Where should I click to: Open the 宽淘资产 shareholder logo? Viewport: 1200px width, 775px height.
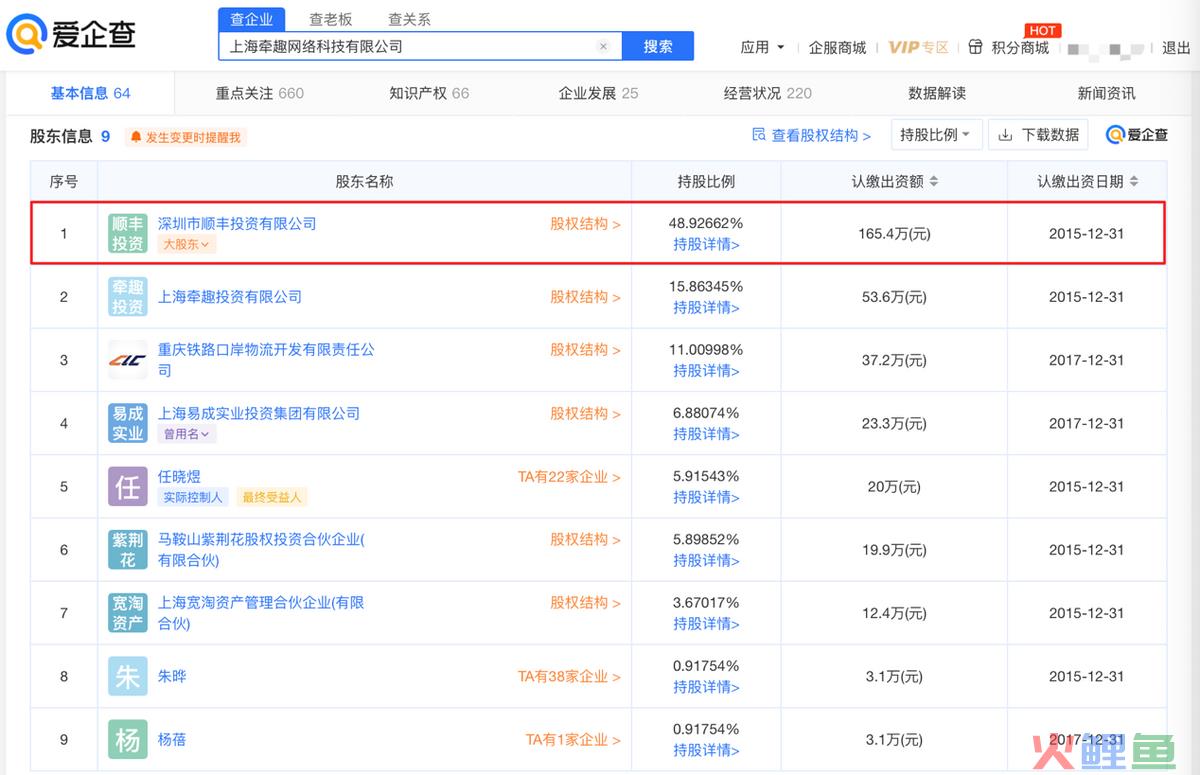(128, 613)
